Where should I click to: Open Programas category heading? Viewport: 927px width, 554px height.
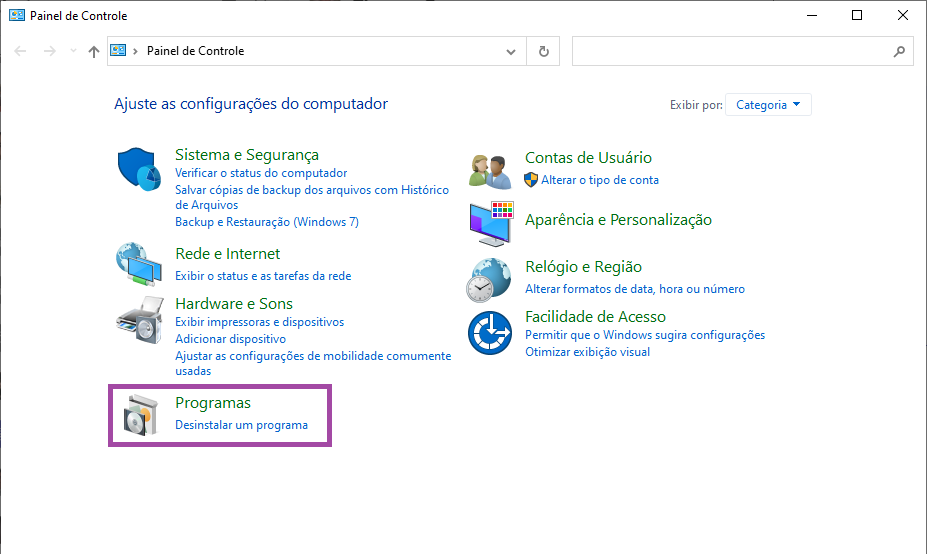click(x=213, y=403)
